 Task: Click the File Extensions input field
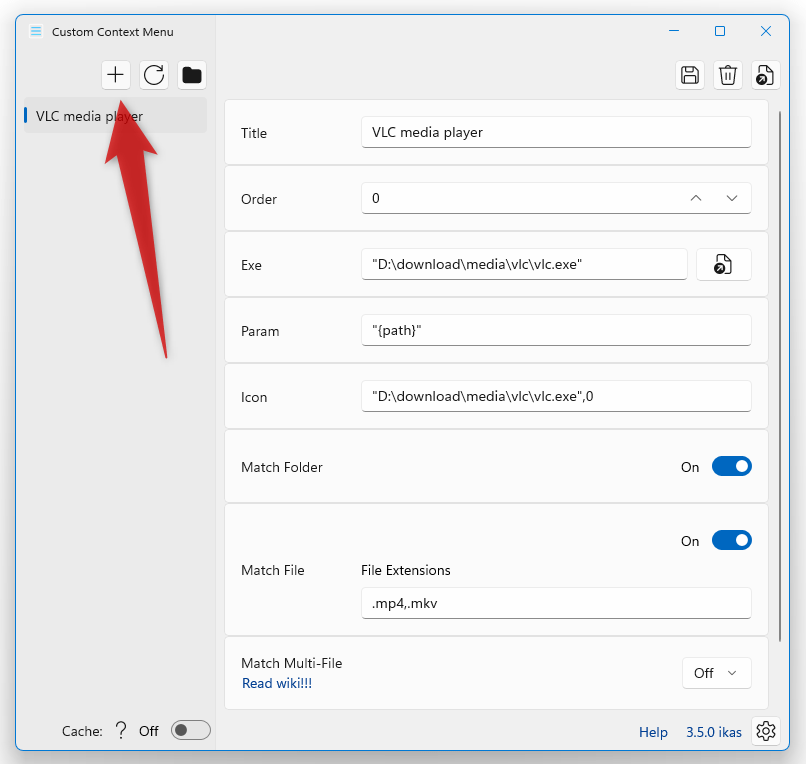(x=556, y=603)
